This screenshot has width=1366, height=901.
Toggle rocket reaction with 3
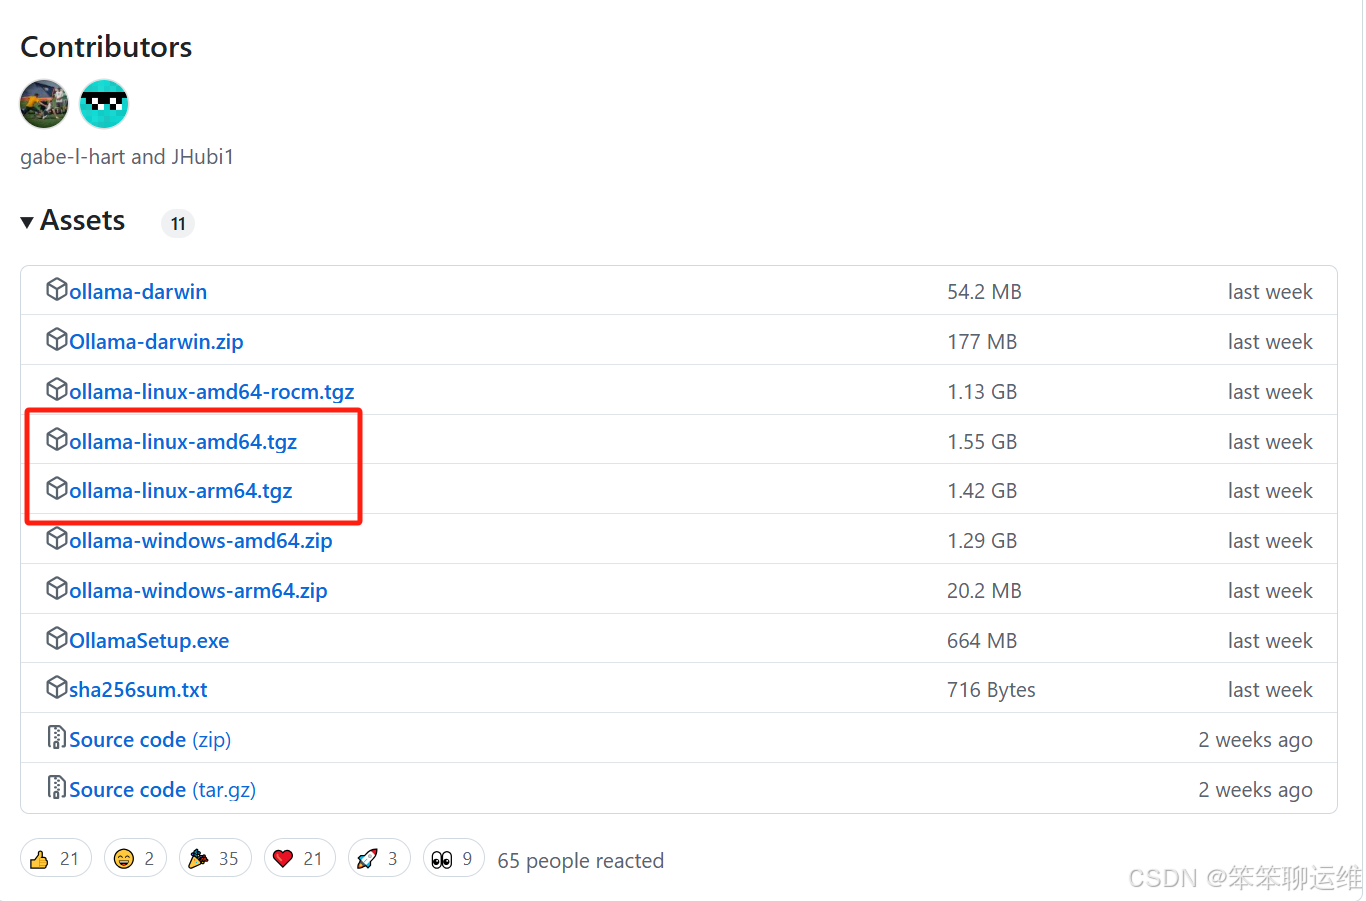coord(379,858)
